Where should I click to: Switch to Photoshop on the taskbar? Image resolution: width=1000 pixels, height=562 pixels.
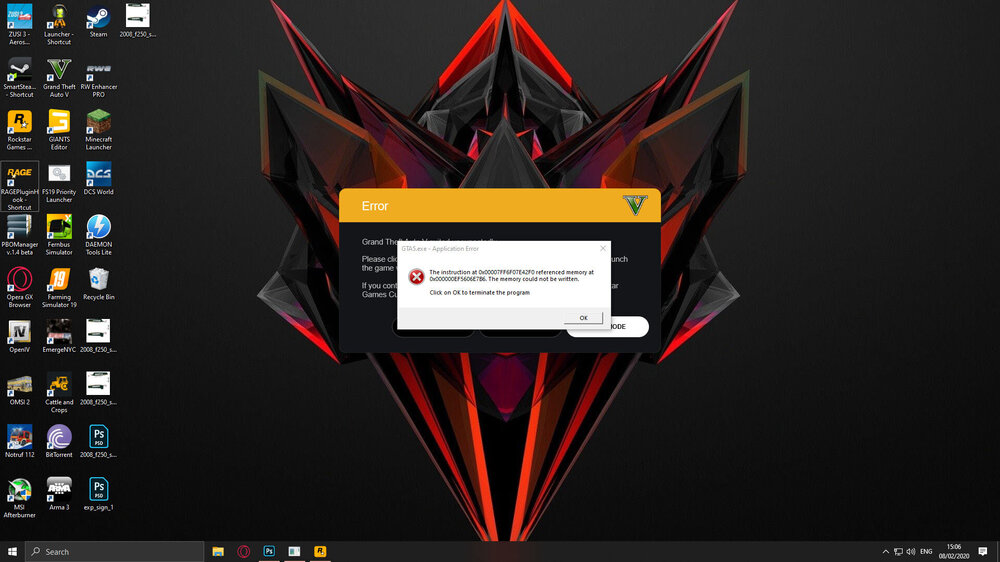pyautogui.click(x=269, y=551)
